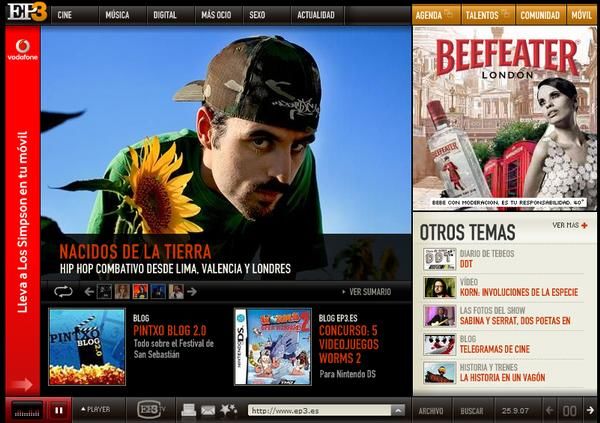Click the next page arrow at bottom

coord(590,411)
